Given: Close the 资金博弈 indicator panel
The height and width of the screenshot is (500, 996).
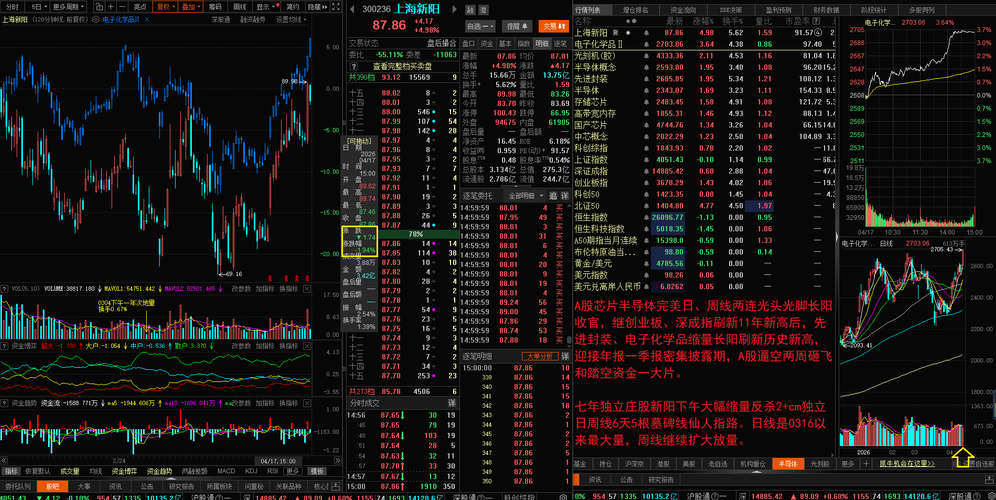Looking at the screenshot, I should click(x=307, y=346).
